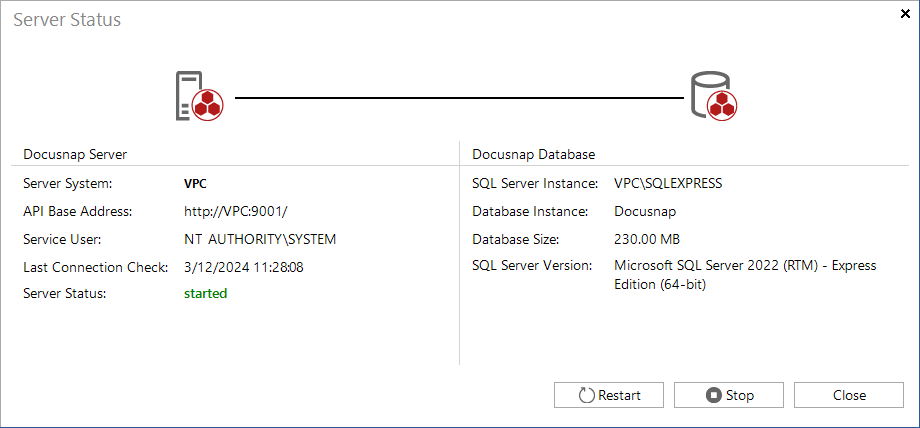Click the Docusnap Database cylinder icon
Screen dimensions: 920x428
713,95
